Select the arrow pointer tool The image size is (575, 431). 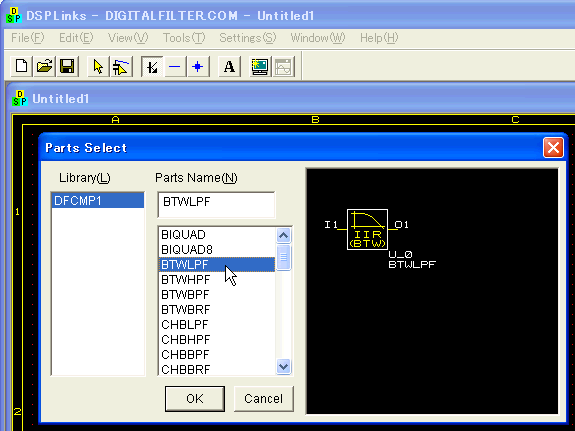98,66
